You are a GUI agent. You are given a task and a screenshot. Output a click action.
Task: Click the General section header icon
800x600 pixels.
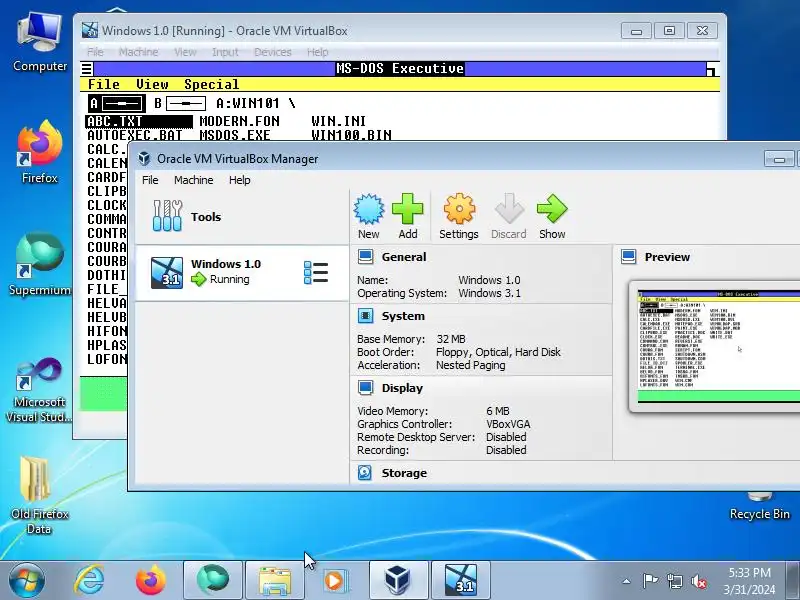point(365,257)
